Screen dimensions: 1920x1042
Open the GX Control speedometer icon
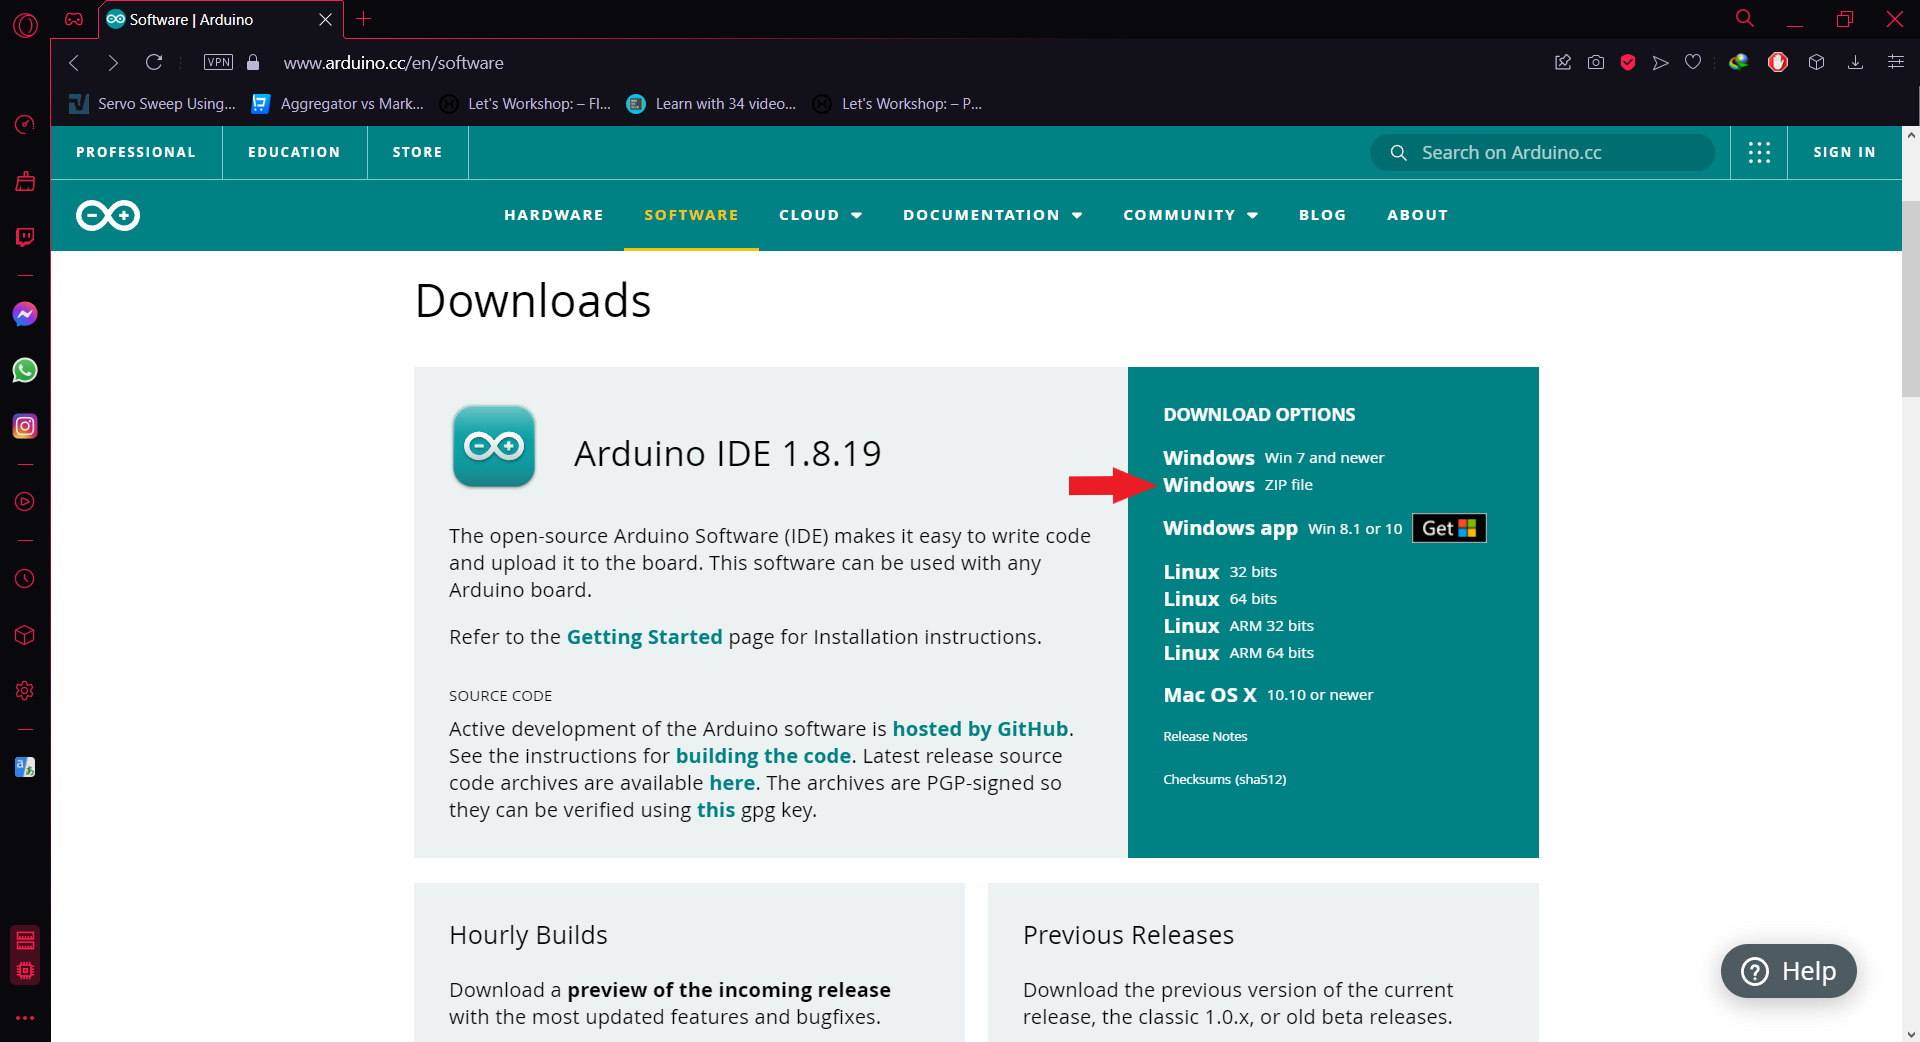[x=25, y=125]
